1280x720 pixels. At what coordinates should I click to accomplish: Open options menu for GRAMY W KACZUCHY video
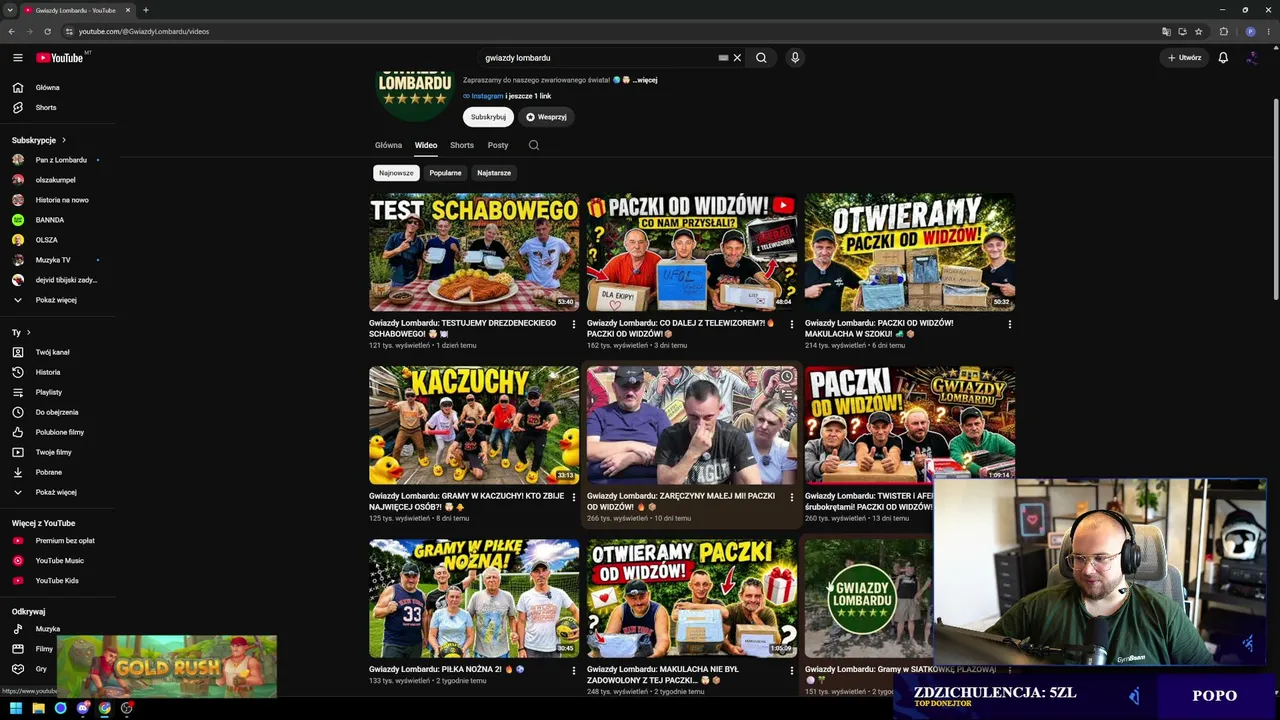(574, 497)
